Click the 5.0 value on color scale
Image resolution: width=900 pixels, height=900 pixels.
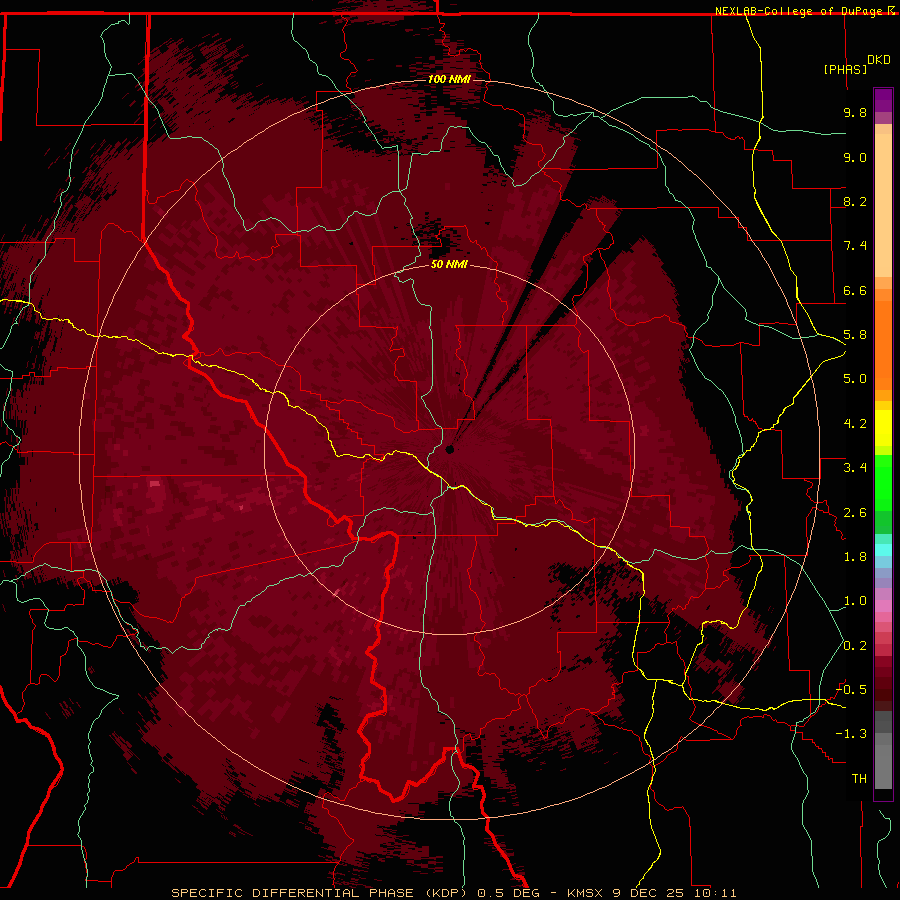point(855,379)
